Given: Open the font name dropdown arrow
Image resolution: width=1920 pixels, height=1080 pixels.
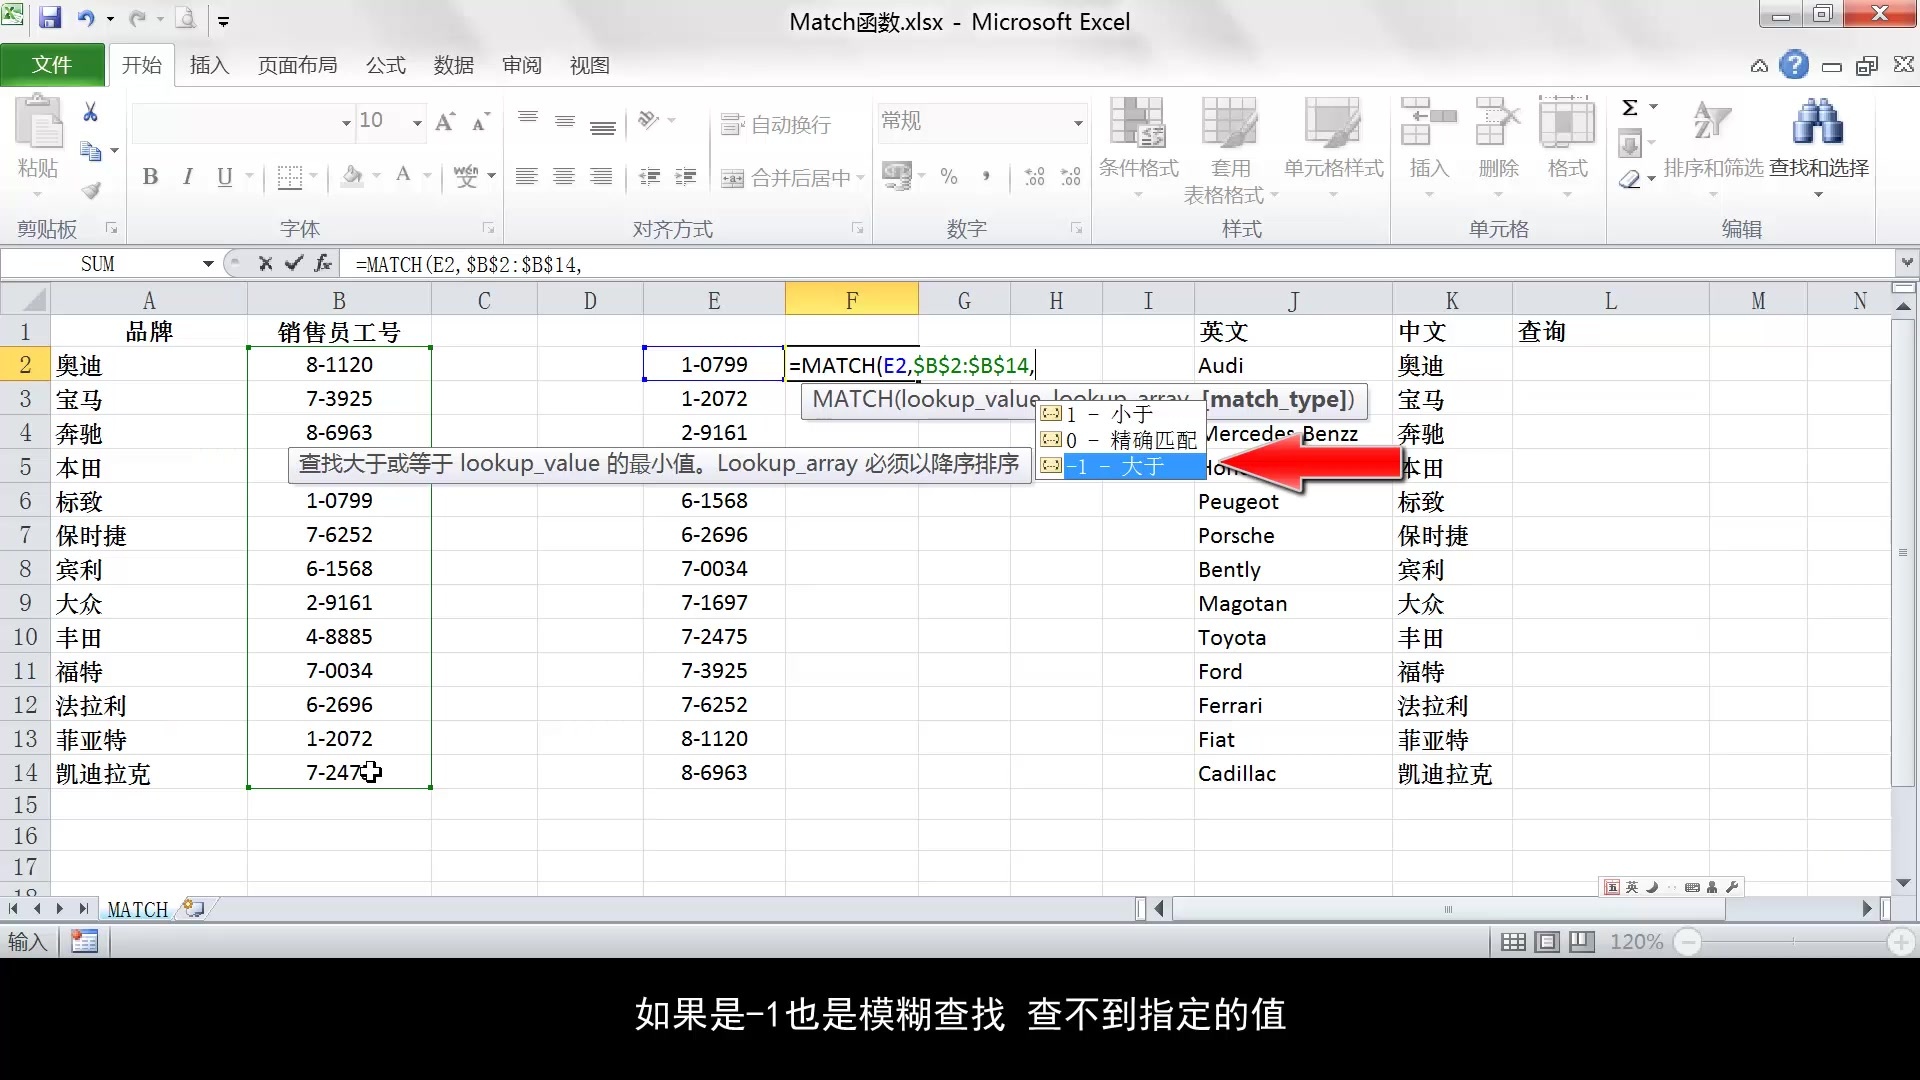Looking at the screenshot, I should 346,122.
